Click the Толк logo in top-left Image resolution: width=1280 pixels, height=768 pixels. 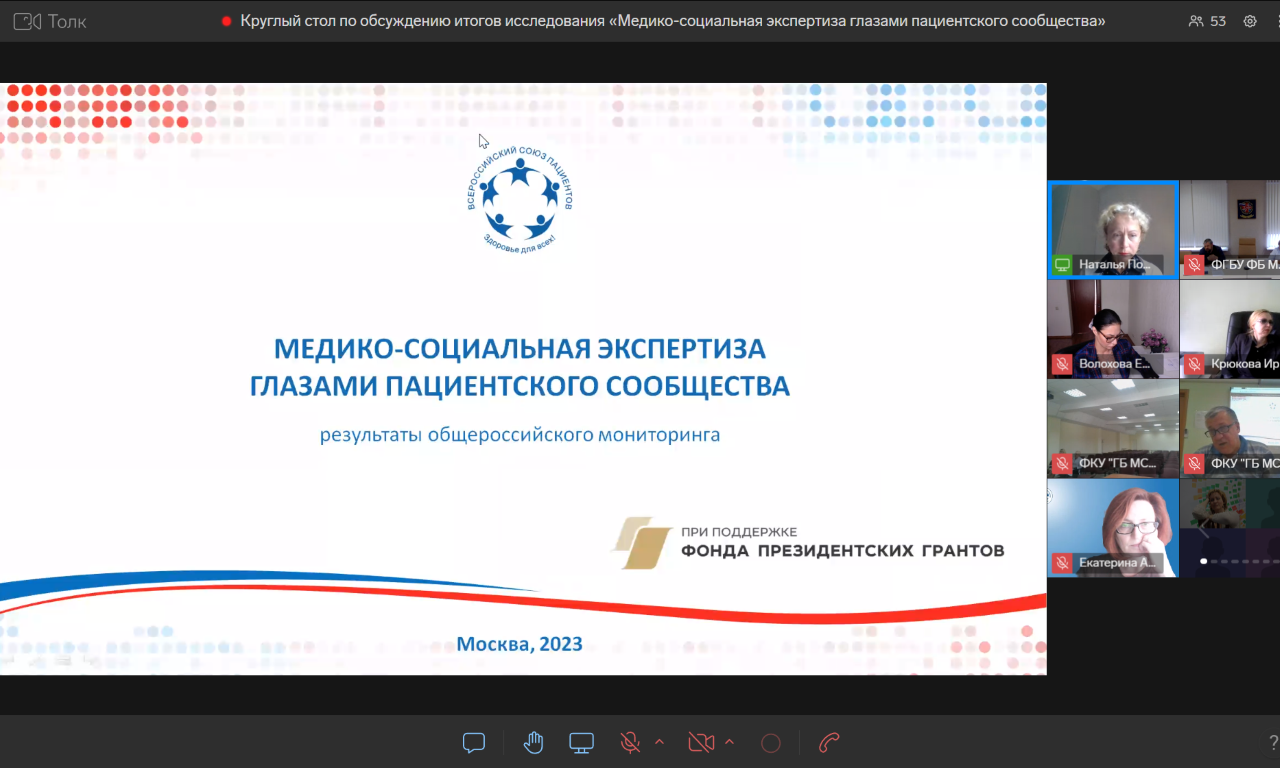[x=50, y=21]
